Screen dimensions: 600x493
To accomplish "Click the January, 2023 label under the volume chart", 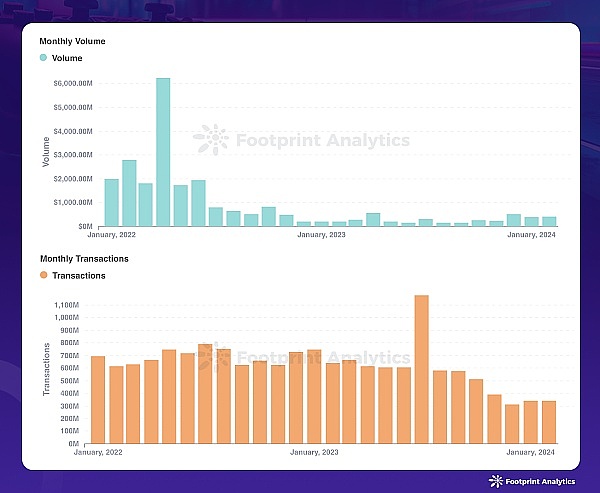I will click(x=322, y=235).
